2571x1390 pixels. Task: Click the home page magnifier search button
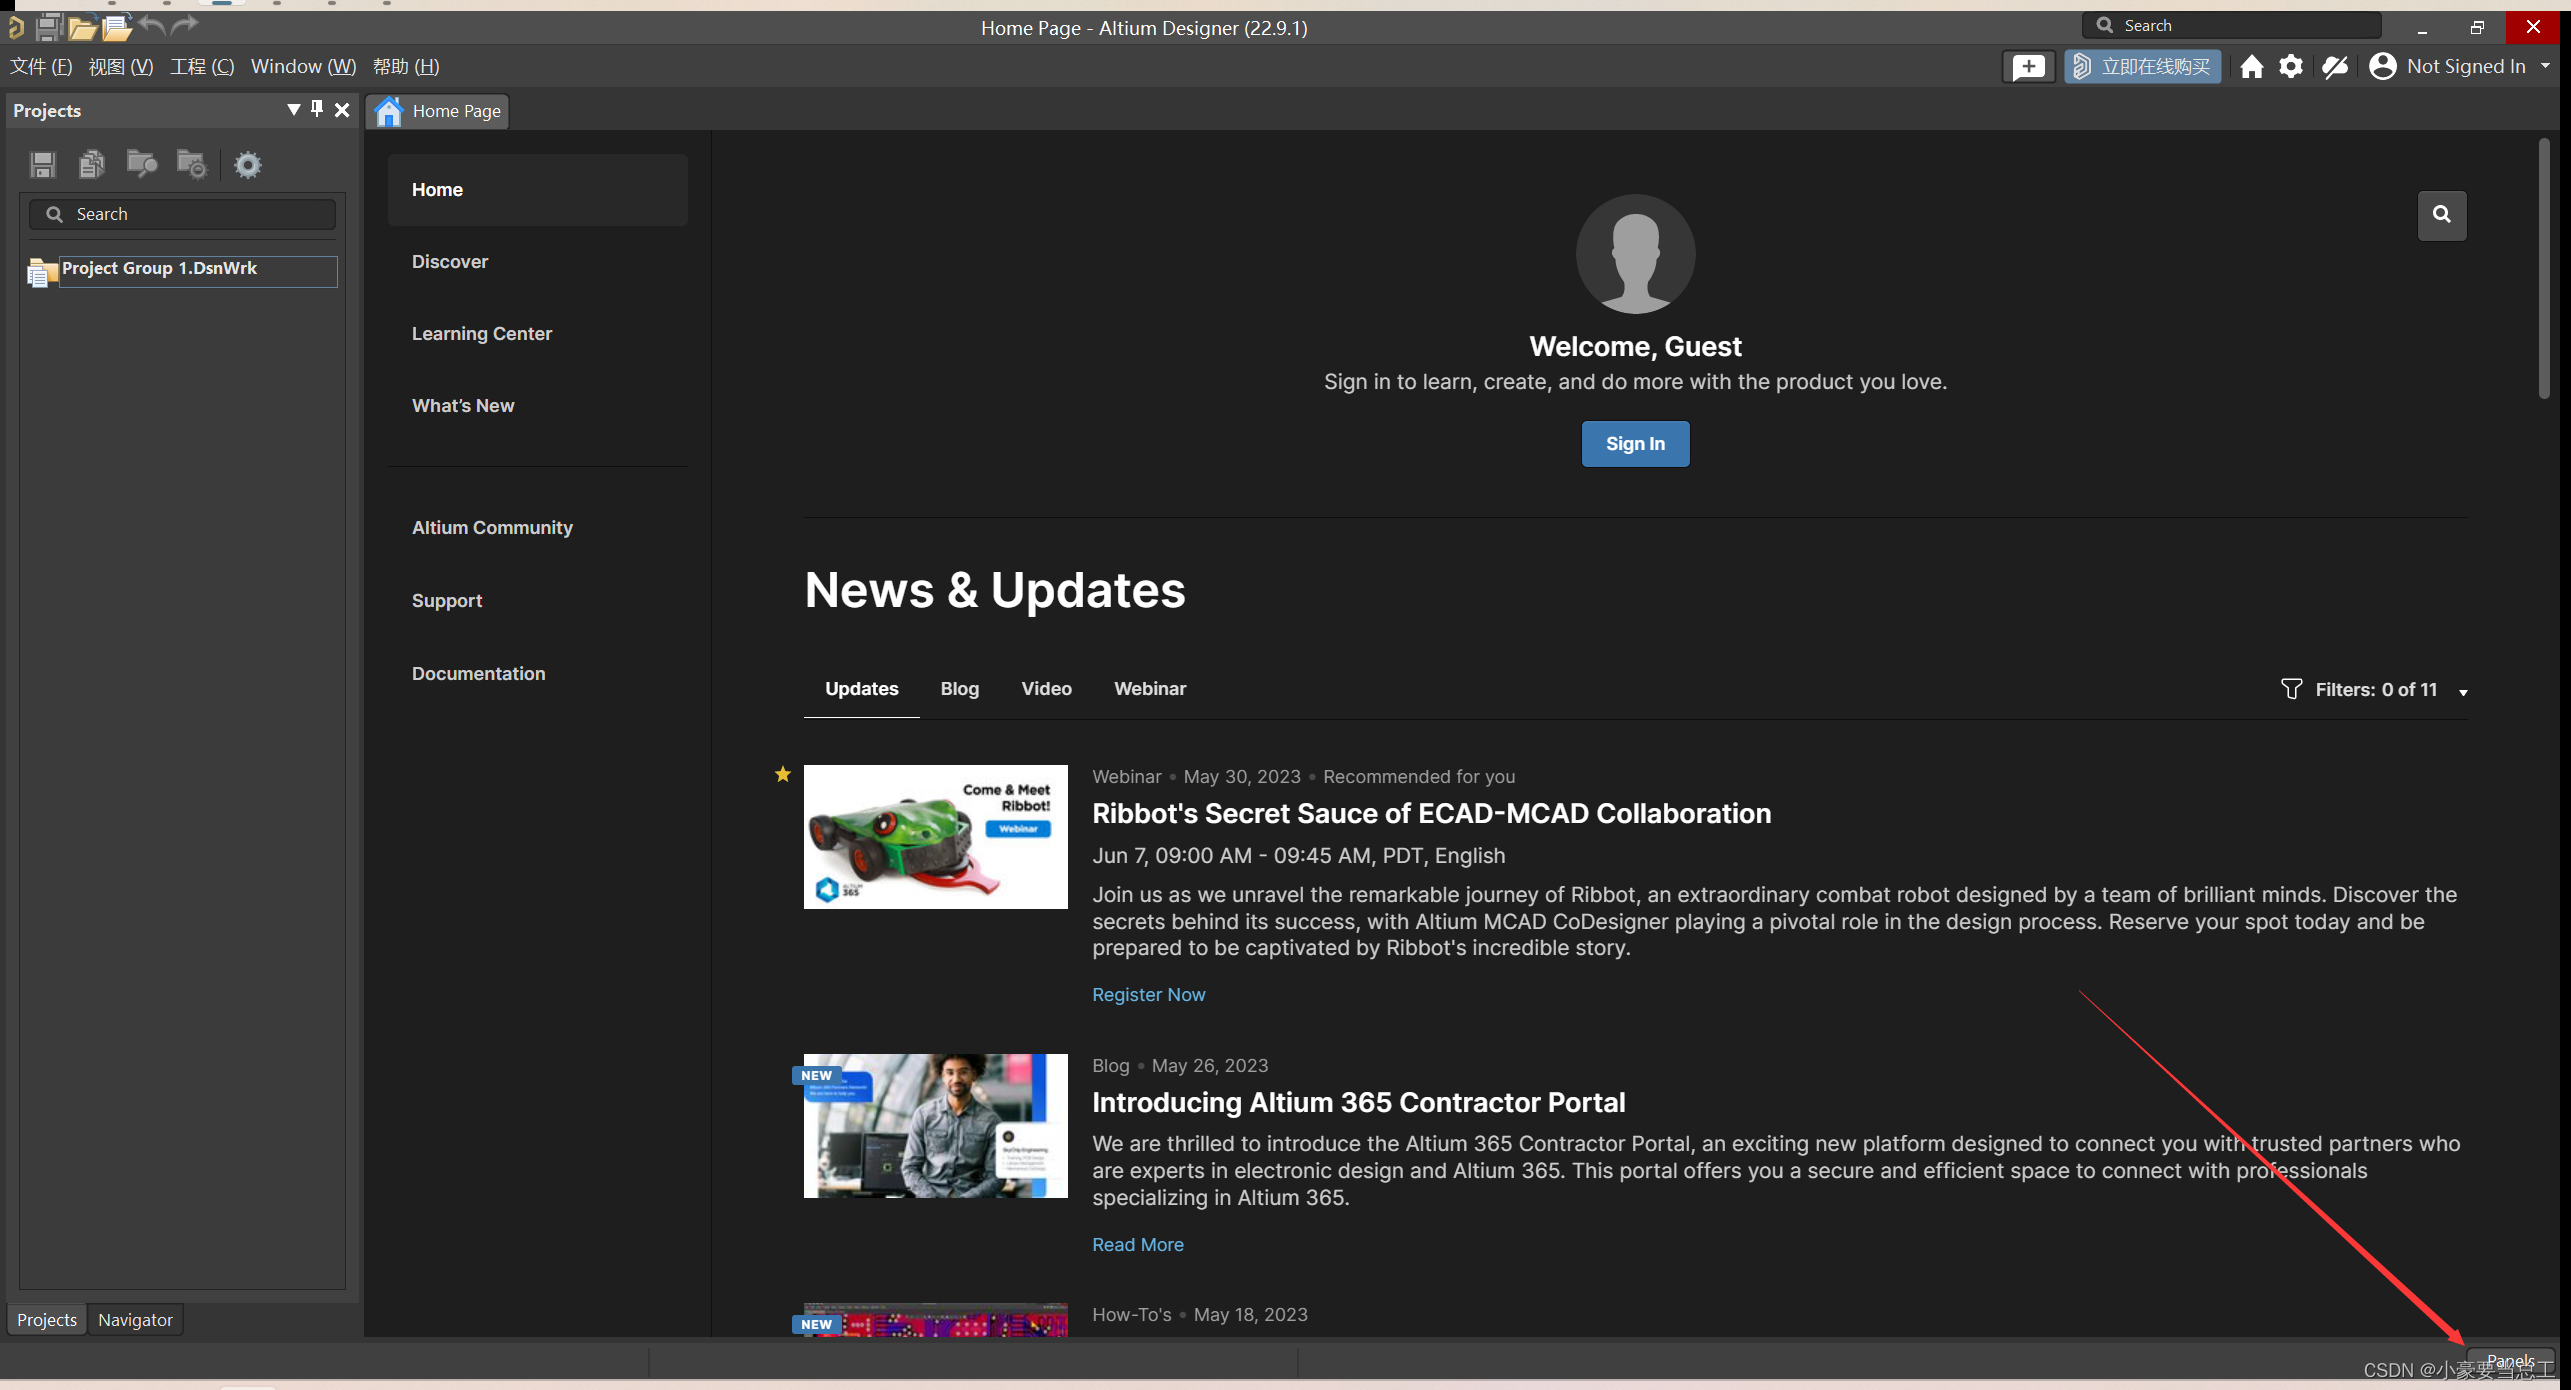point(2441,215)
